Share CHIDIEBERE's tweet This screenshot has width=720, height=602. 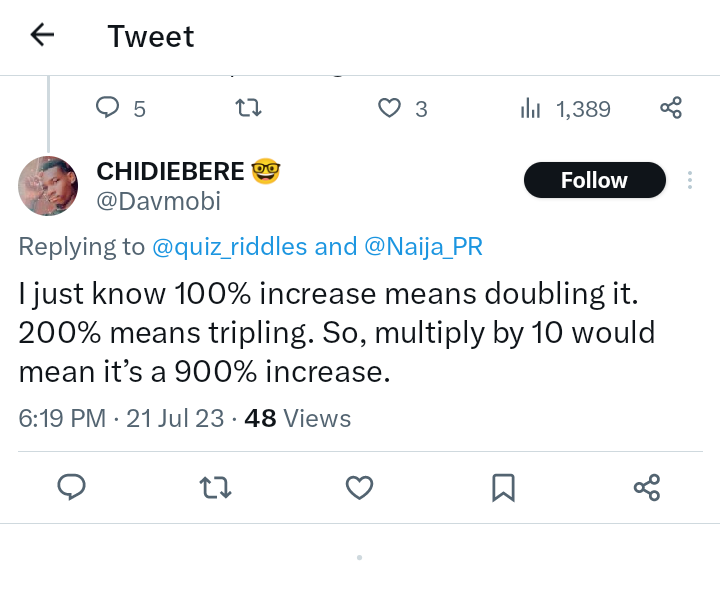(647, 487)
